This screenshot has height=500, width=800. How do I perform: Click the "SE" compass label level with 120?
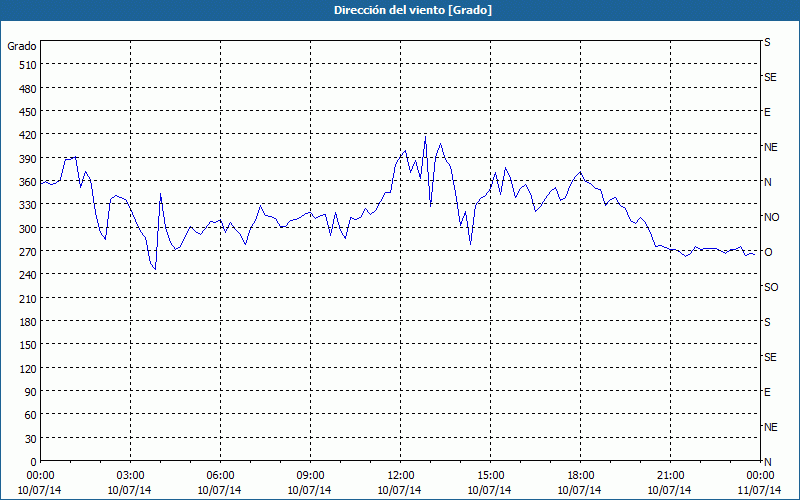tap(770, 357)
